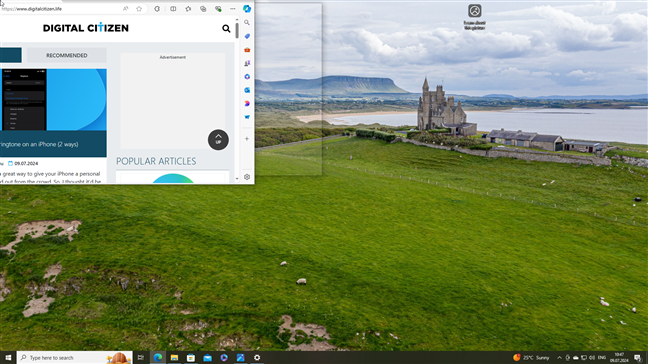This screenshot has width=648, height=364.
Task: Open Edge Settings and more menu
Action: pyautogui.click(x=233, y=9)
